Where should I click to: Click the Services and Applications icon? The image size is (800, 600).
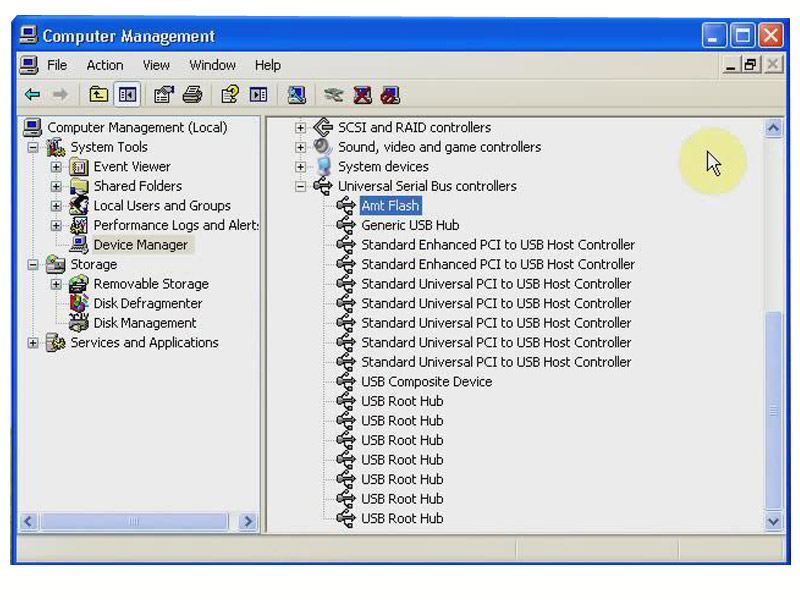(x=55, y=342)
